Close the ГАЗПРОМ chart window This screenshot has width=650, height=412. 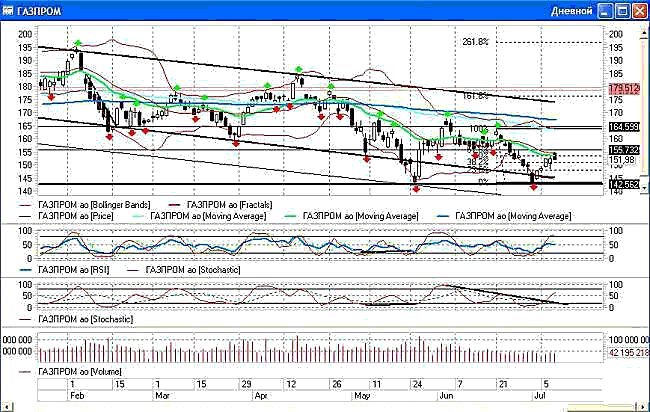[x=640, y=11]
